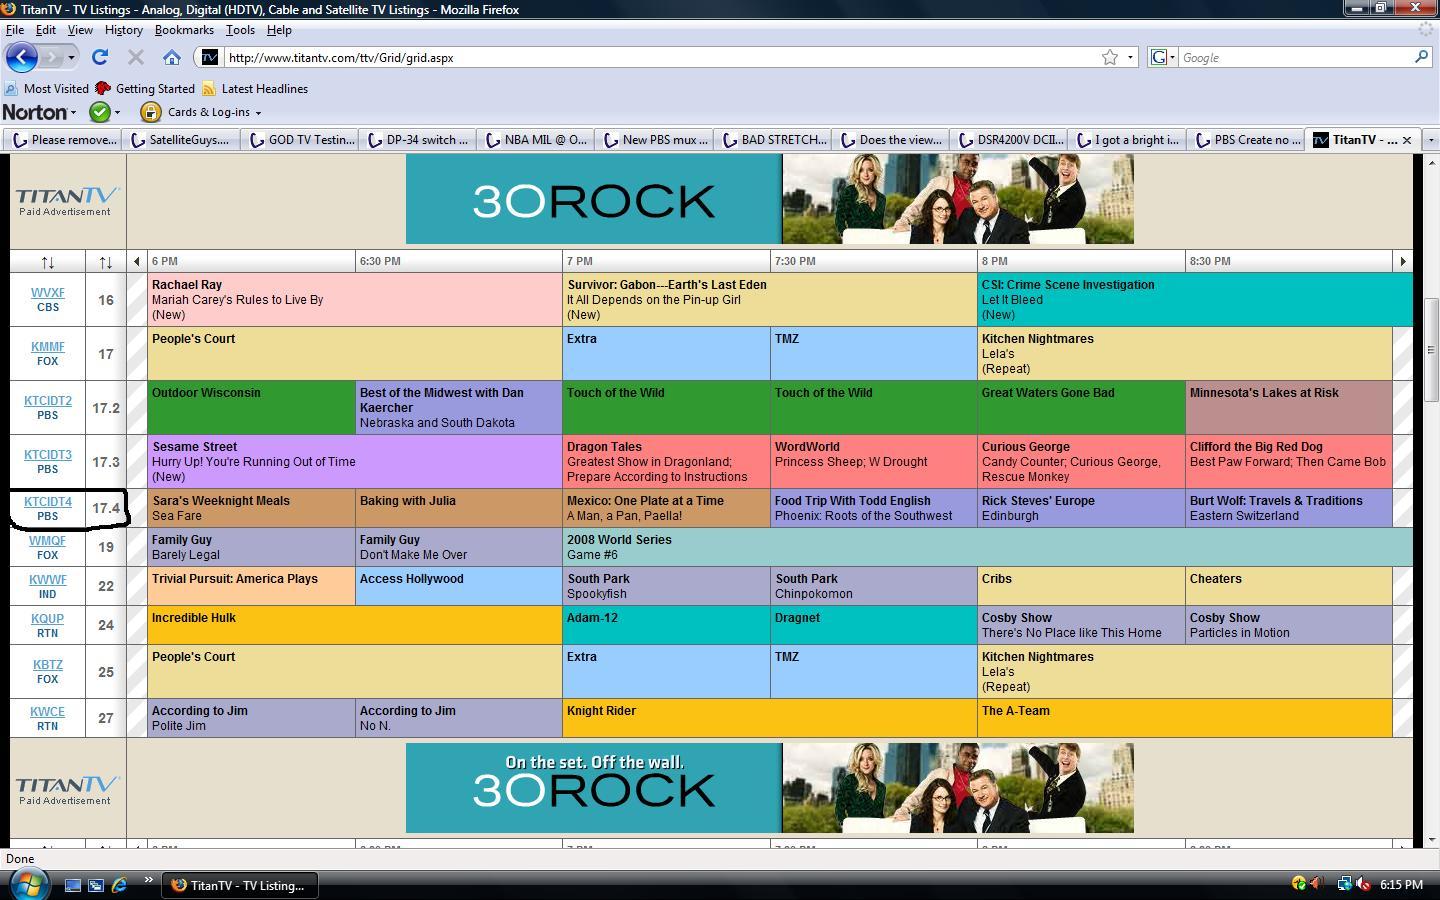The height and width of the screenshot is (900, 1440).
Task: Close the TitanTV browser tab
Action: (x=1407, y=140)
